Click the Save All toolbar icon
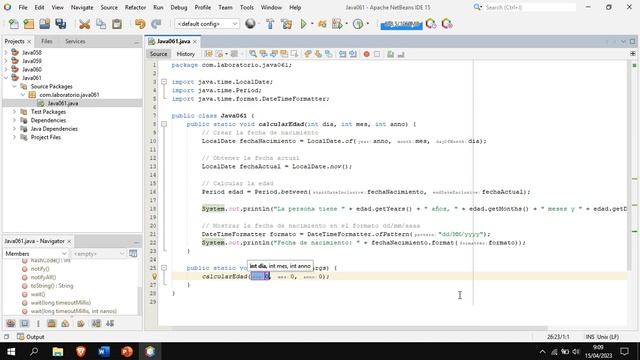Image resolution: width=640 pixels, height=360 pixels. tap(61, 24)
